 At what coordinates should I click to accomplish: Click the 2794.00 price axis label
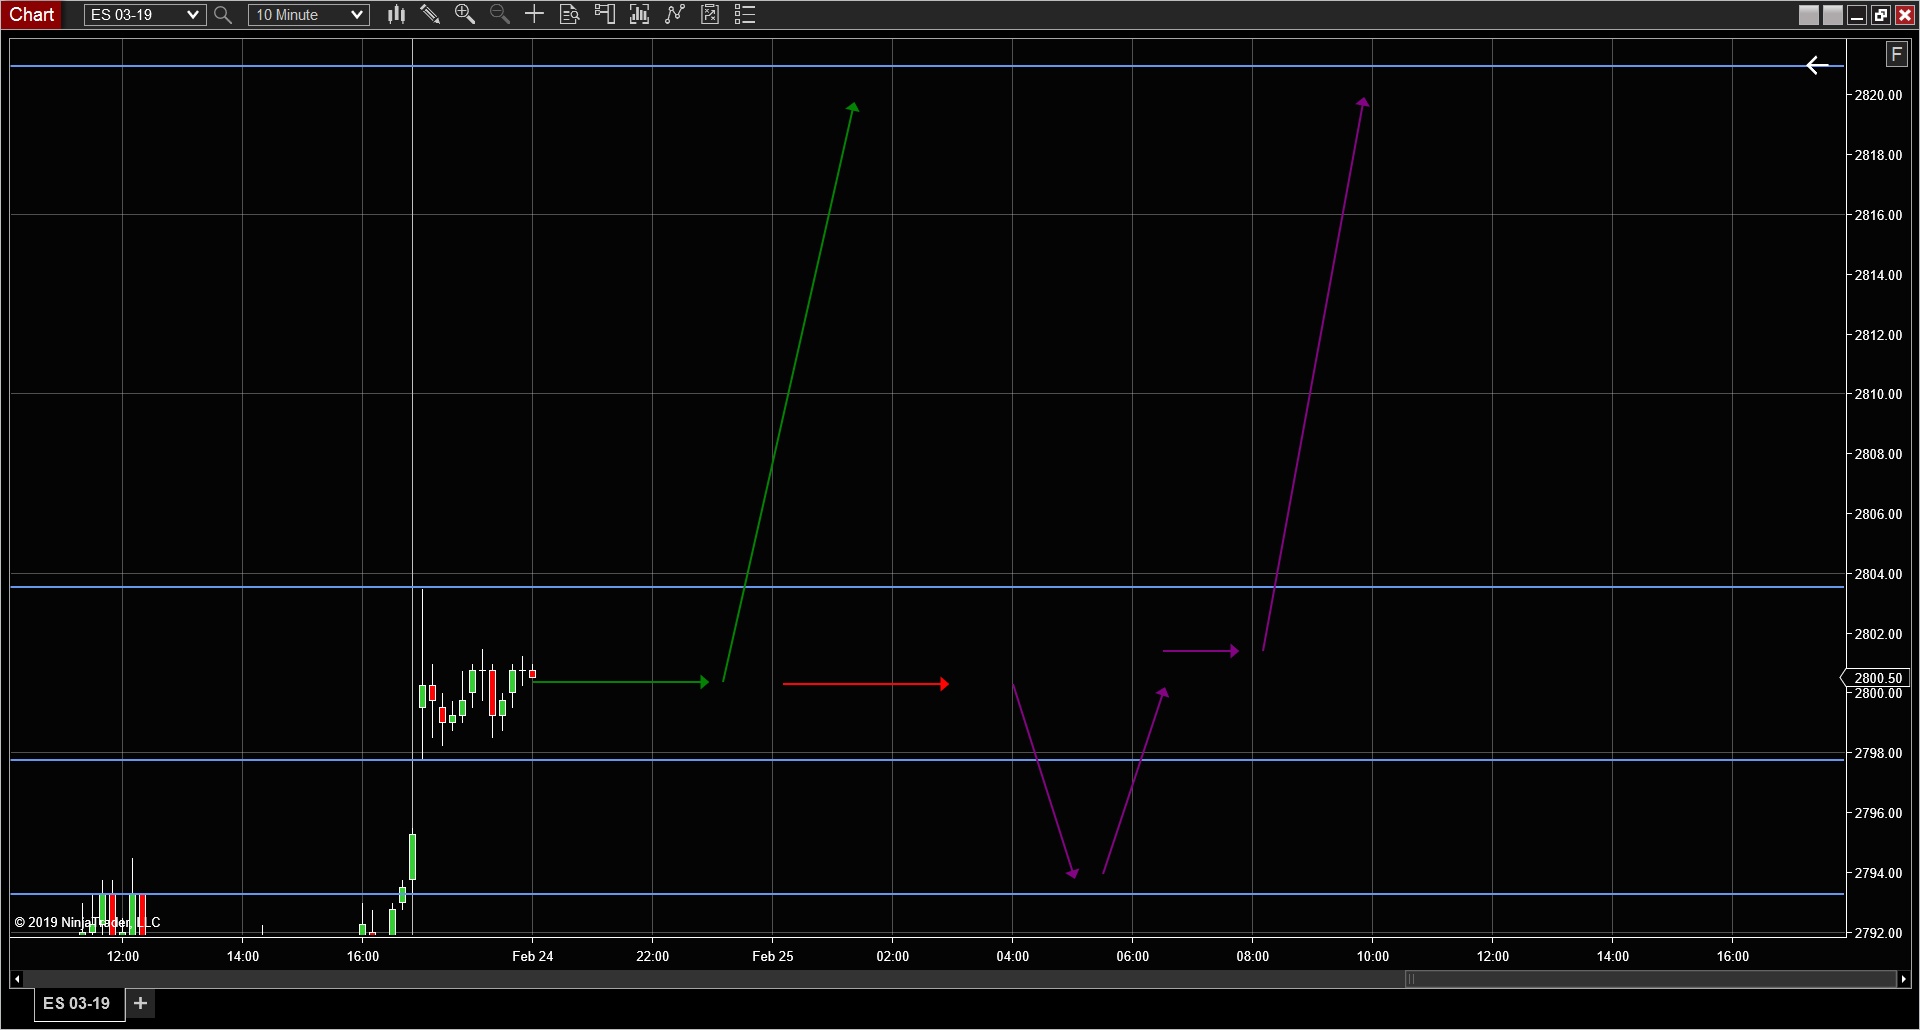click(1878, 873)
